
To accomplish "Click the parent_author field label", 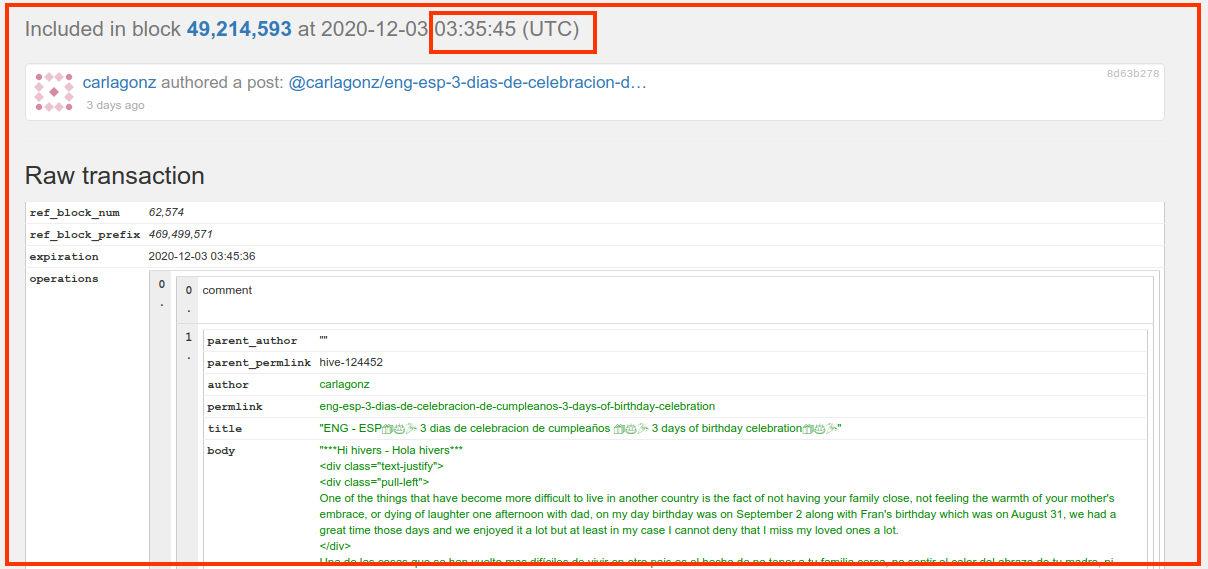I will coord(252,341).
